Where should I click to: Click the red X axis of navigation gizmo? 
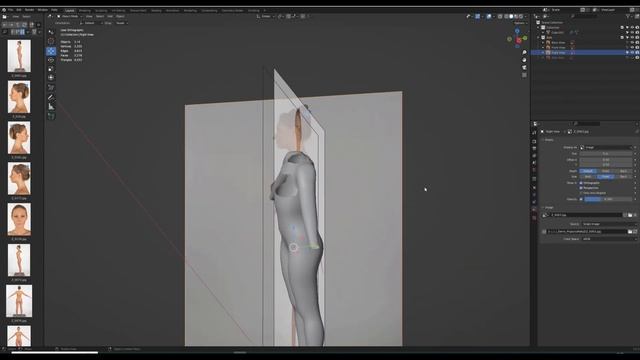coord(518,41)
